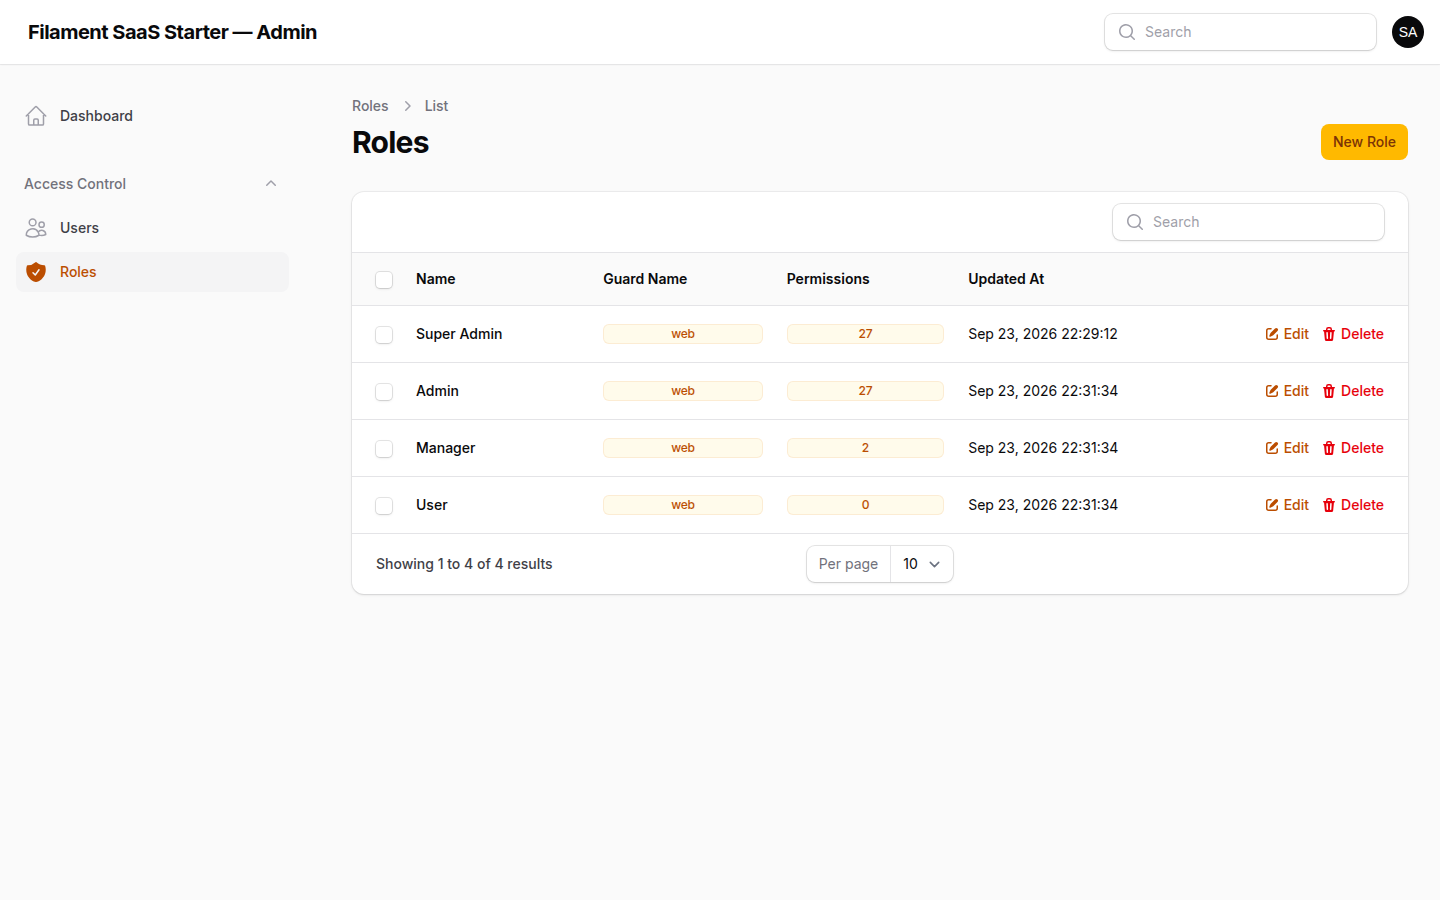
Task: Click the edit pencil icon for User
Action: (1272, 505)
